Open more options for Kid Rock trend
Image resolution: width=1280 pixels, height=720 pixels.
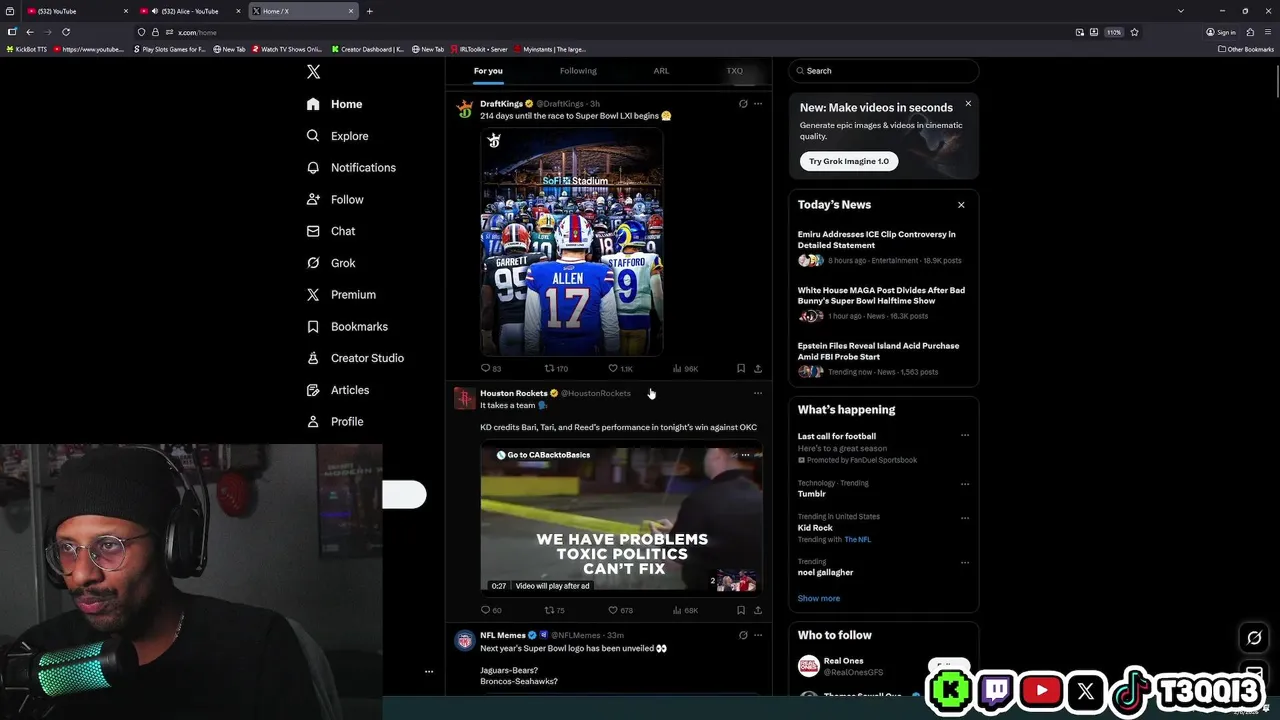tap(965, 518)
